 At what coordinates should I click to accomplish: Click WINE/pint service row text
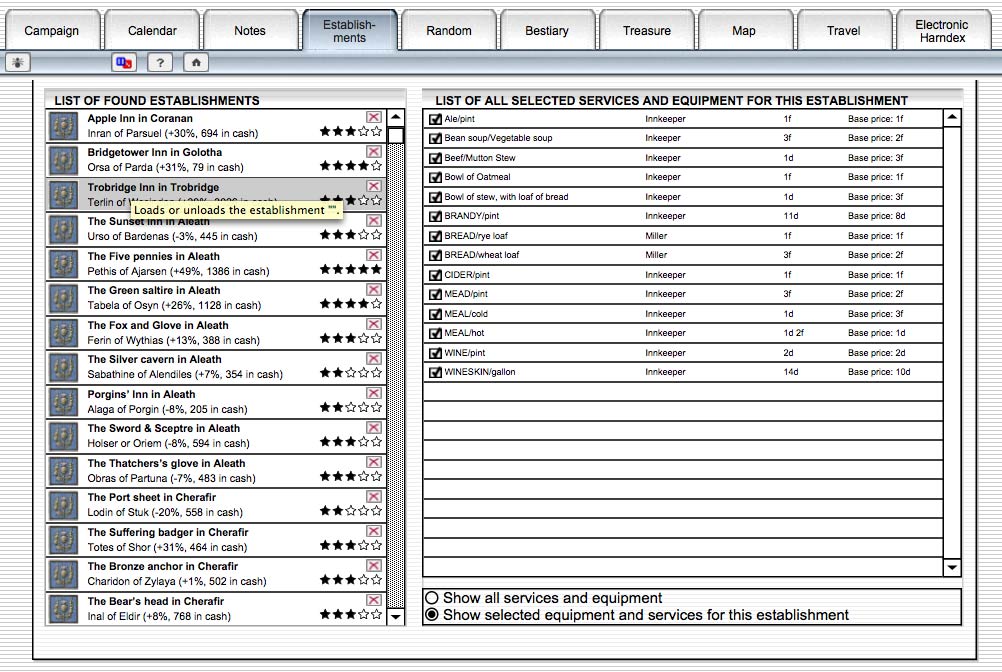[x=465, y=353]
